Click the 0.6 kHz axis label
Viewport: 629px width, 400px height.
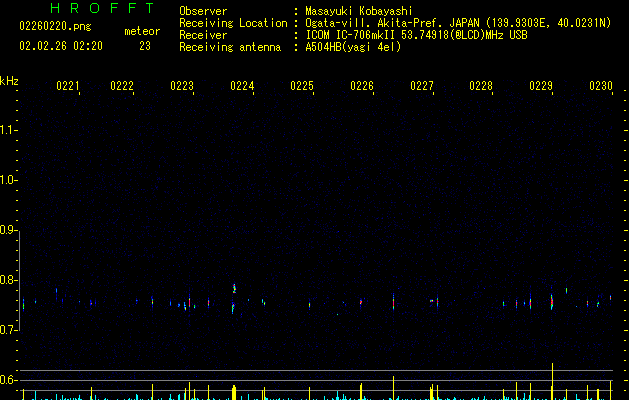[8, 380]
